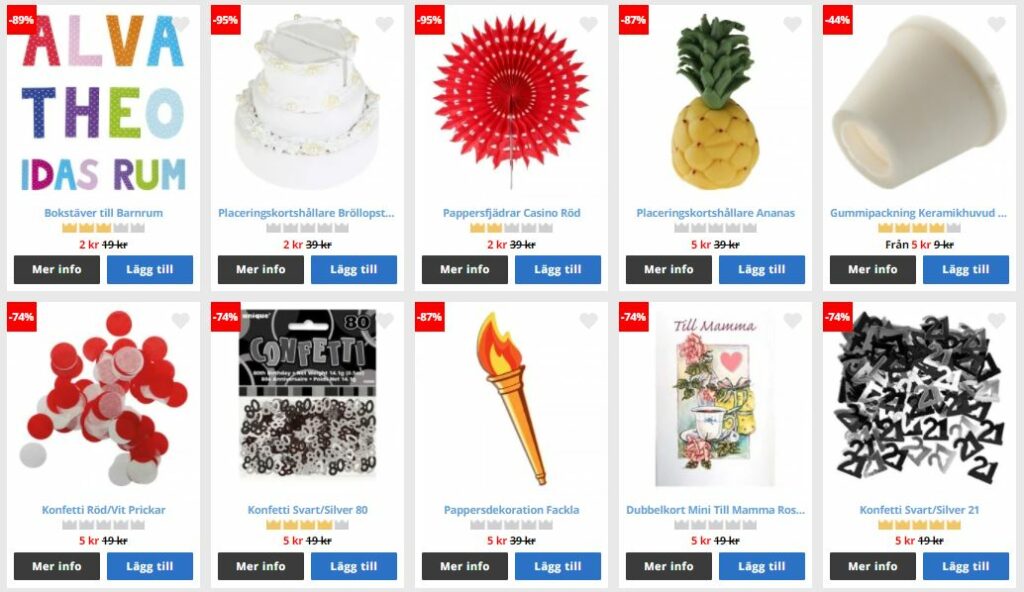
Task: Tap the heart on Gummipackning Keramikhuvud
Action: (997, 24)
